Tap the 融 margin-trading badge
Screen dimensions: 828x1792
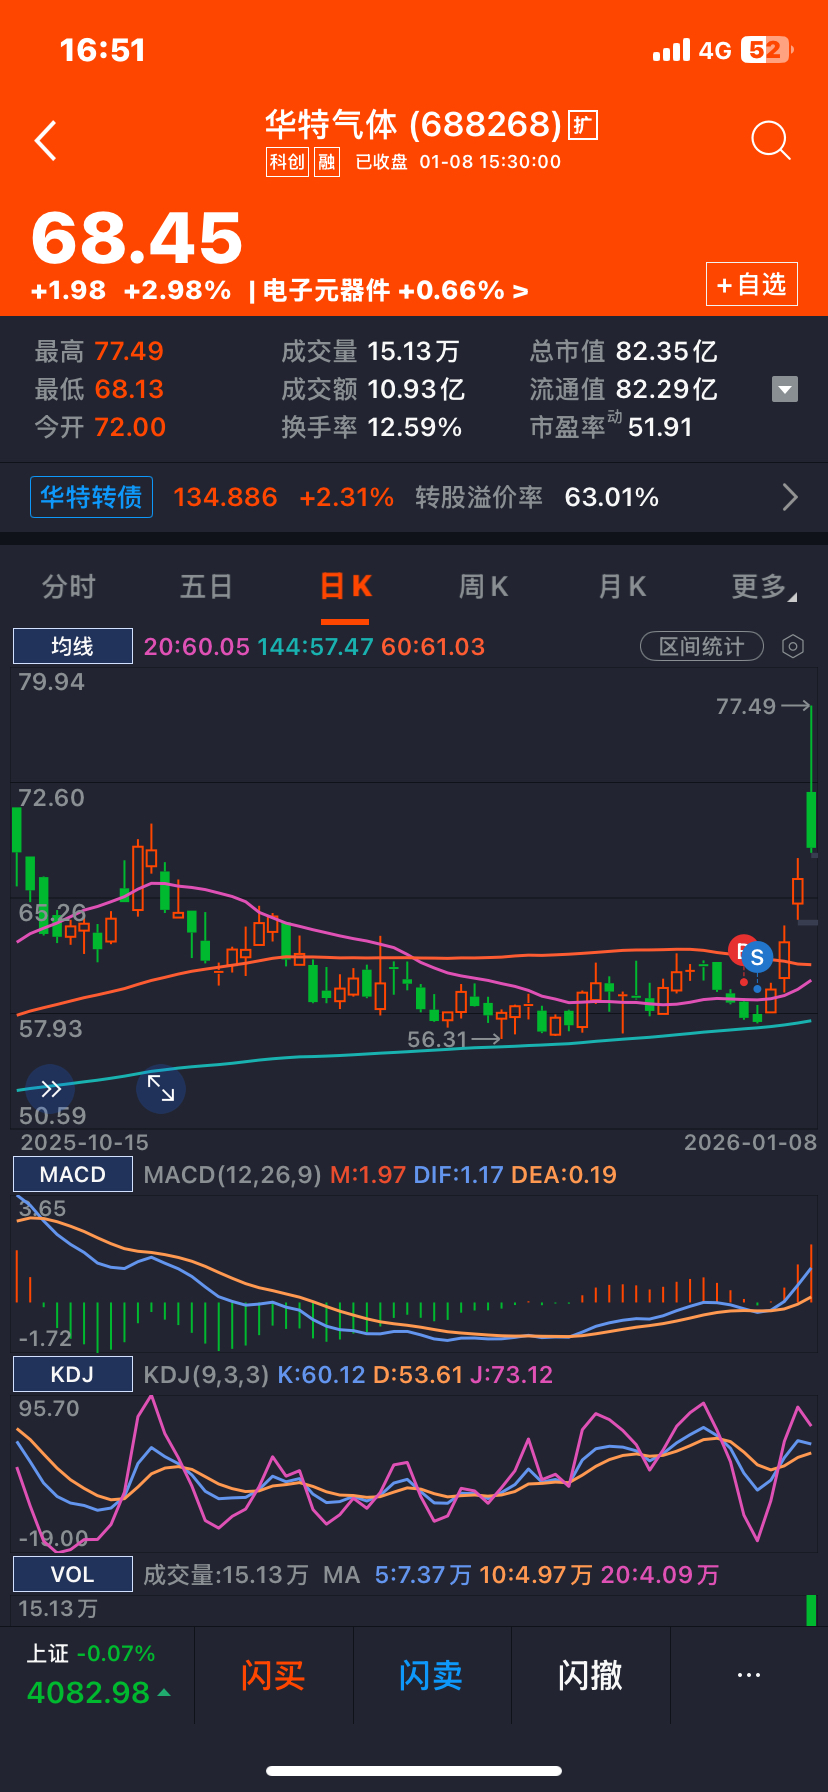327,162
